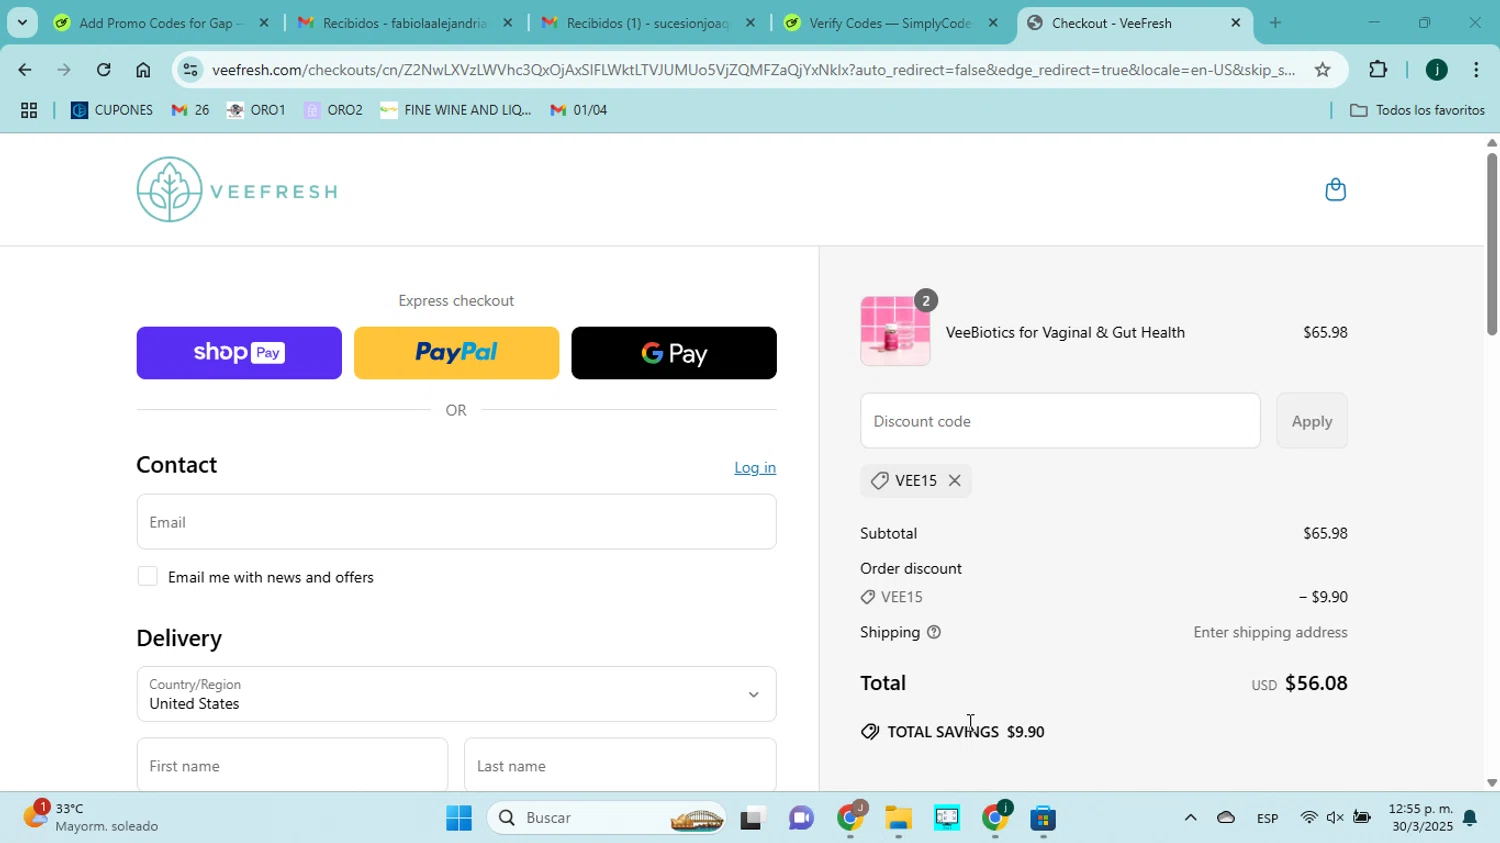Switch to Recibidos fabiolaalejandria tab
Viewport: 1500px width, 843px height.
click(403, 22)
